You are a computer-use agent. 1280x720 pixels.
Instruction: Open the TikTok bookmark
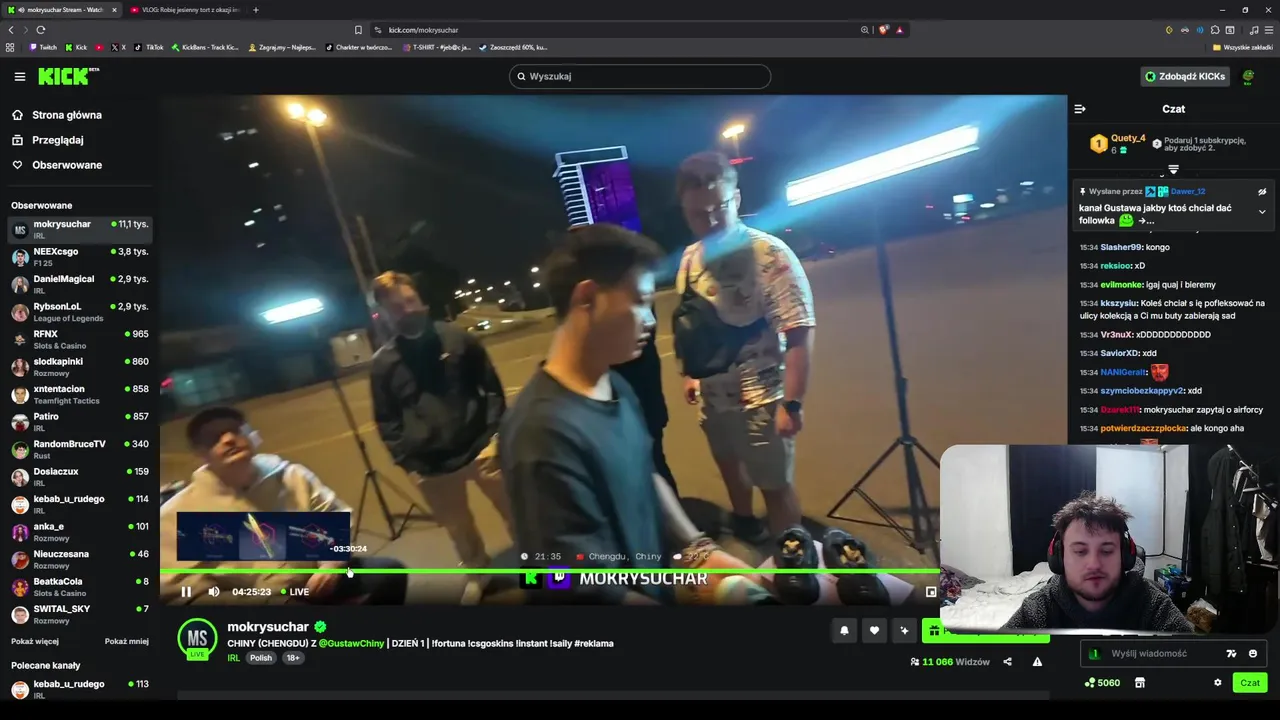(x=149, y=47)
